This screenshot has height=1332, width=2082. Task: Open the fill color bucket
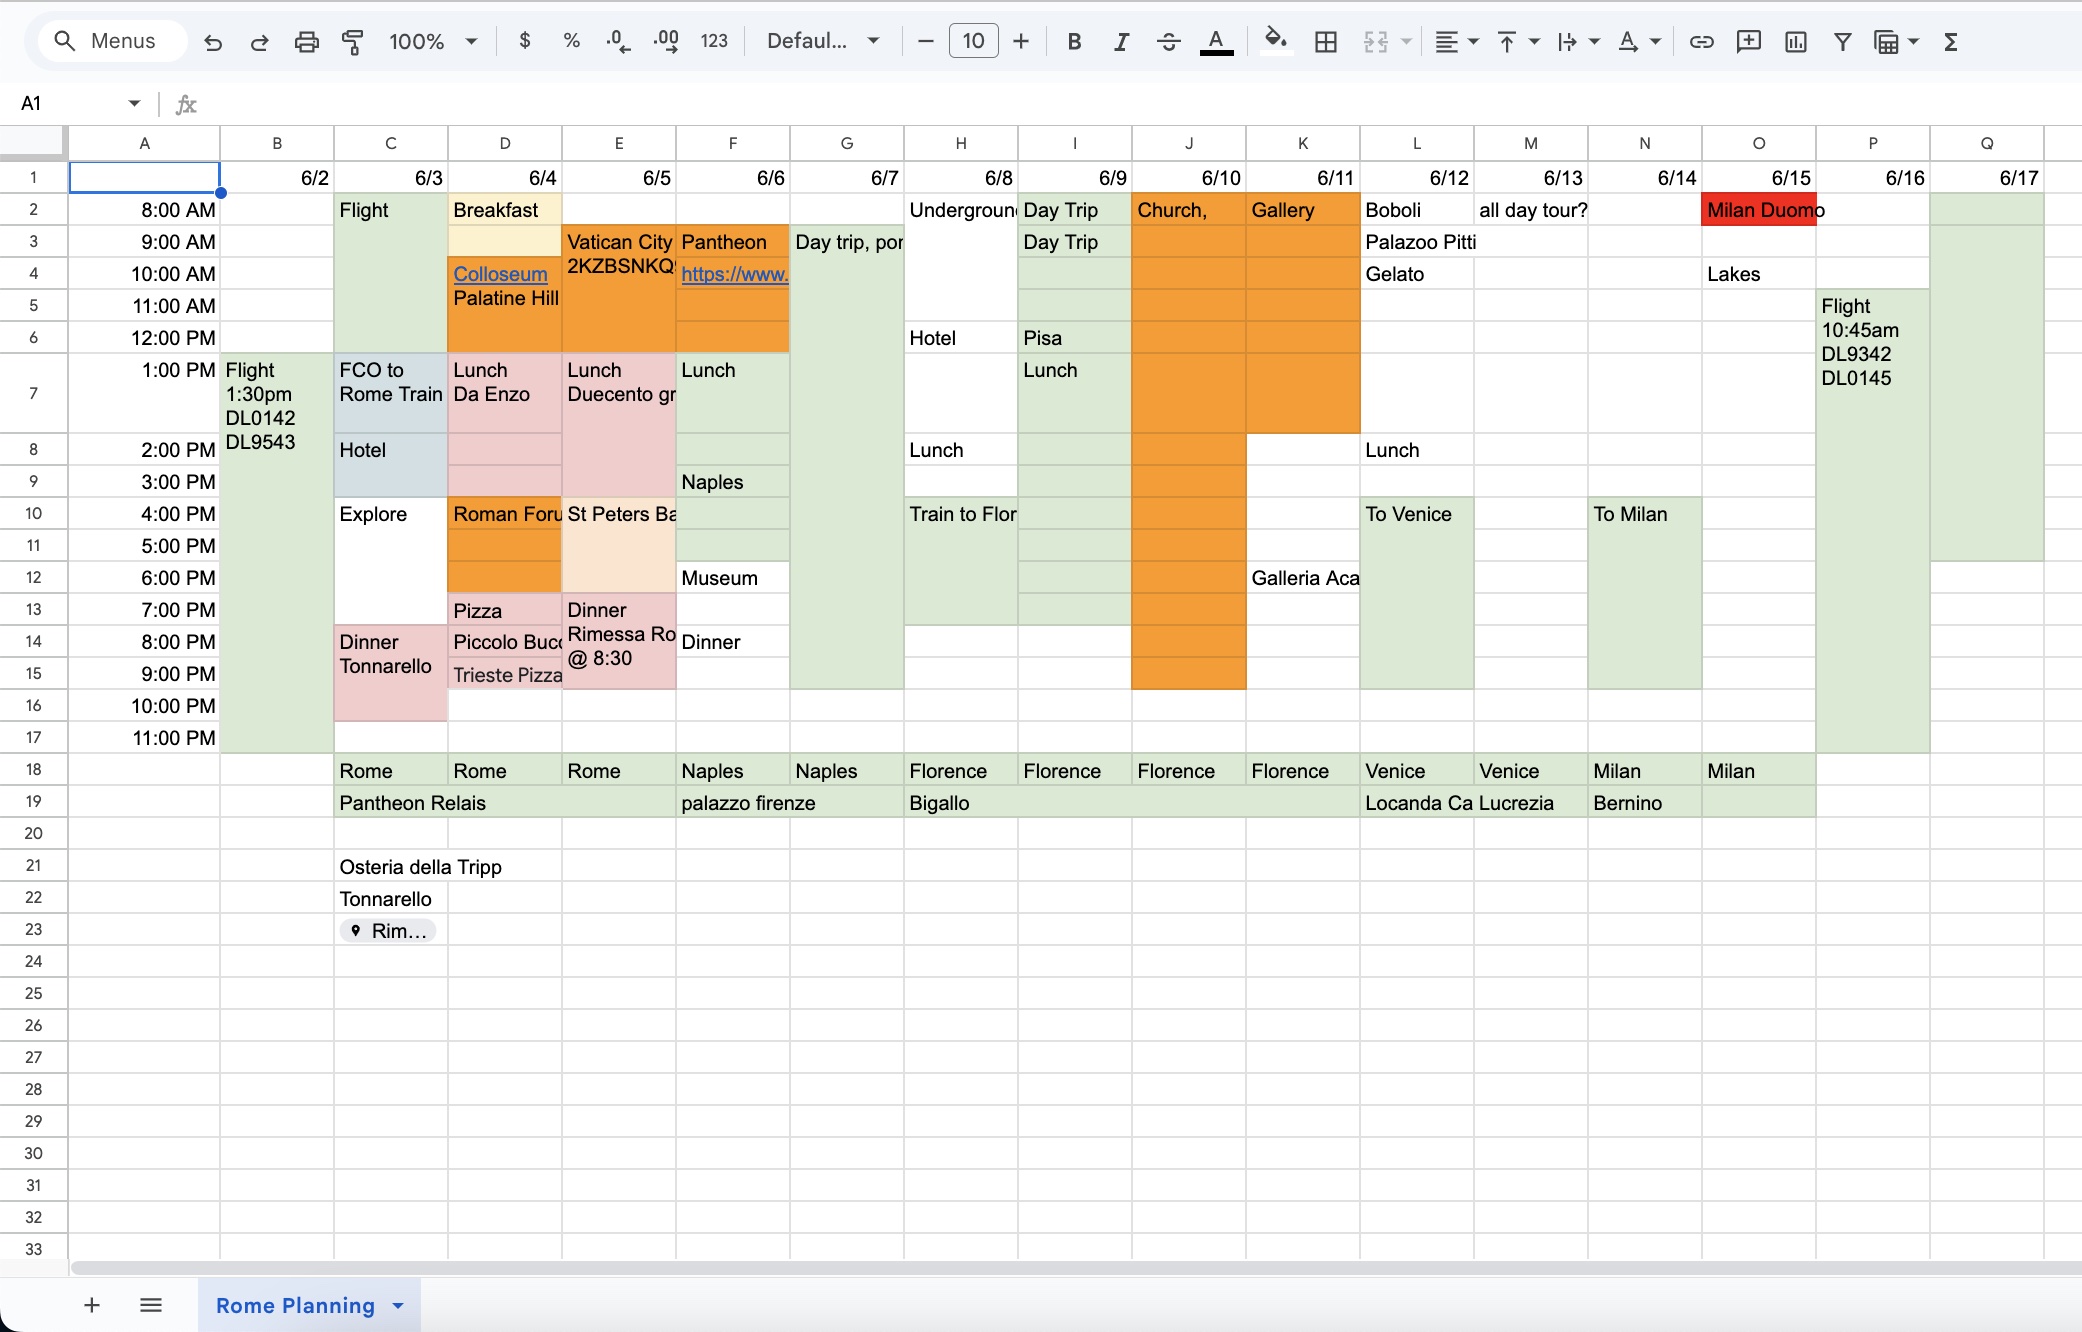pyautogui.click(x=1274, y=40)
